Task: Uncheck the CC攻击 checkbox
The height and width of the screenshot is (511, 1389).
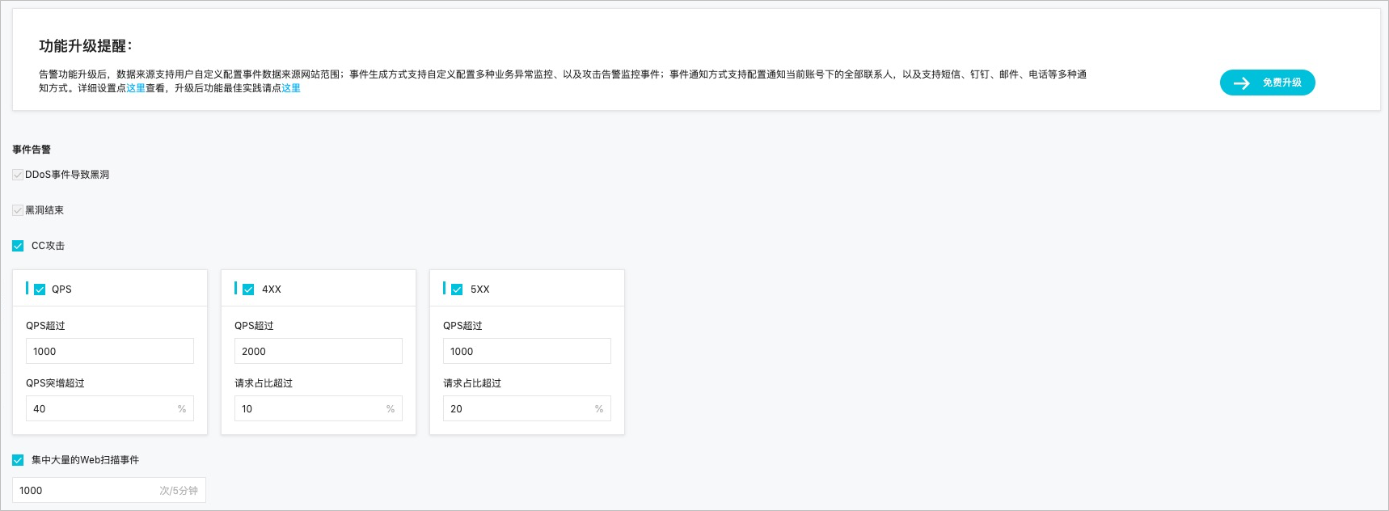Action: (18, 246)
